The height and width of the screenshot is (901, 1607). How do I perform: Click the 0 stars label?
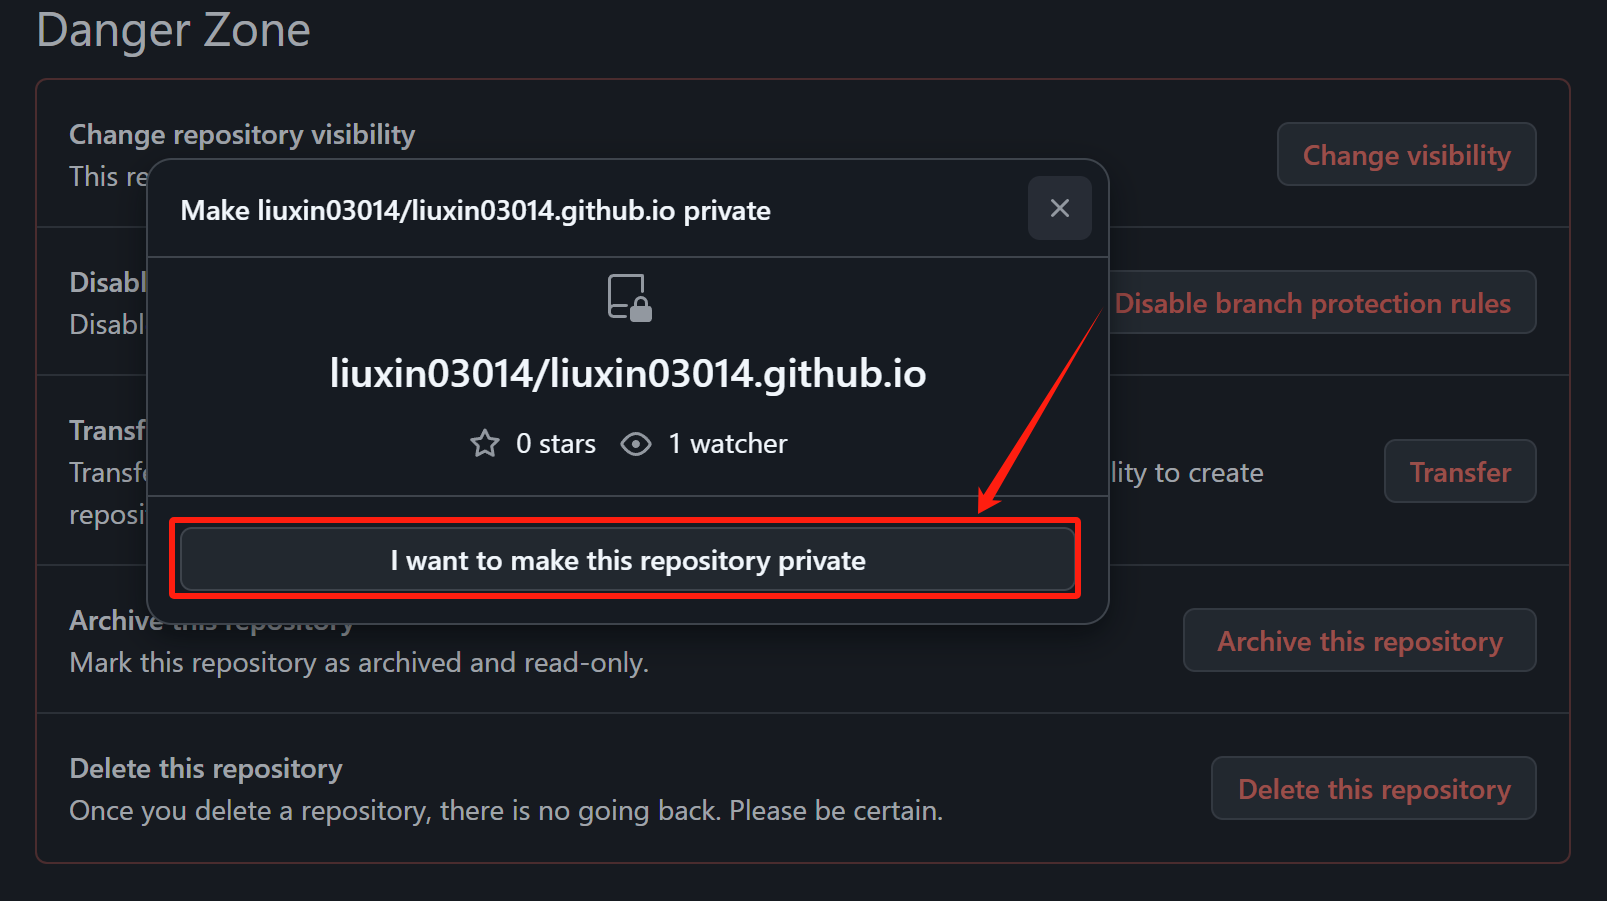point(555,443)
